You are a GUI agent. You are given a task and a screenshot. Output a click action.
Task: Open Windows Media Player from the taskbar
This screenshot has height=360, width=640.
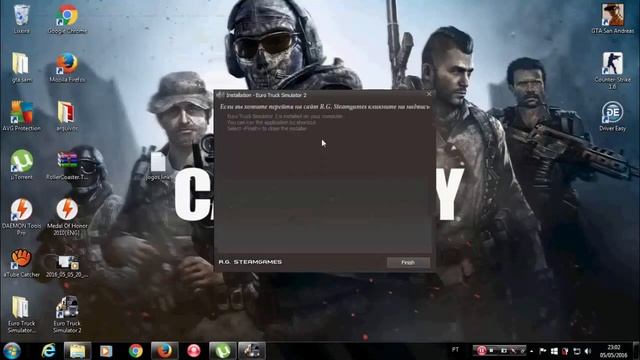point(106,351)
